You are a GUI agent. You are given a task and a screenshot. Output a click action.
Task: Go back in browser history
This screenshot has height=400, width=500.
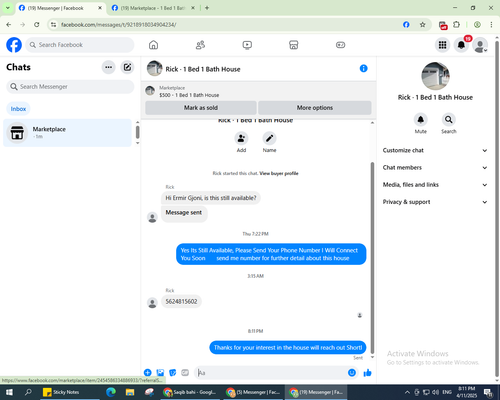[x=9, y=25]
